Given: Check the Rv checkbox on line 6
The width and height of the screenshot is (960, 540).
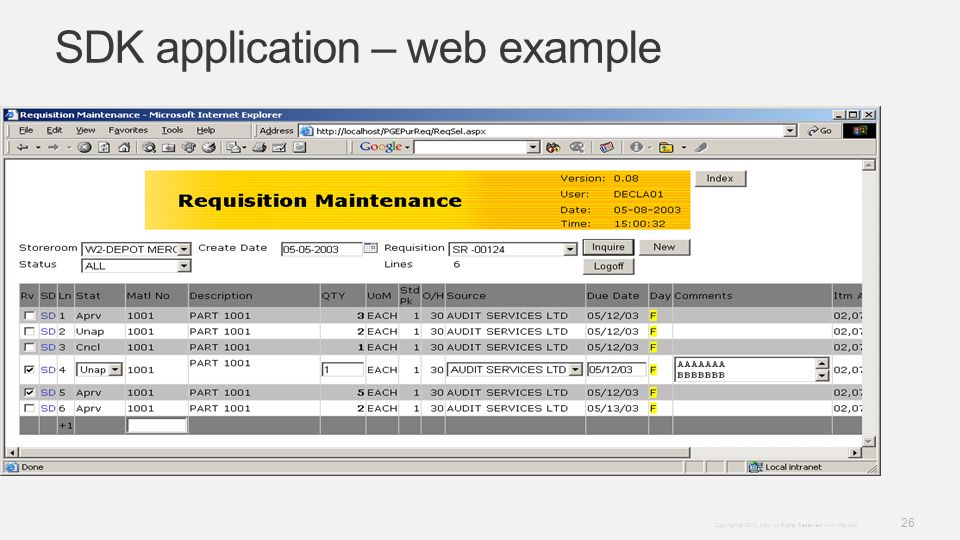Looking at the screenshot, I should coord(29,408).
